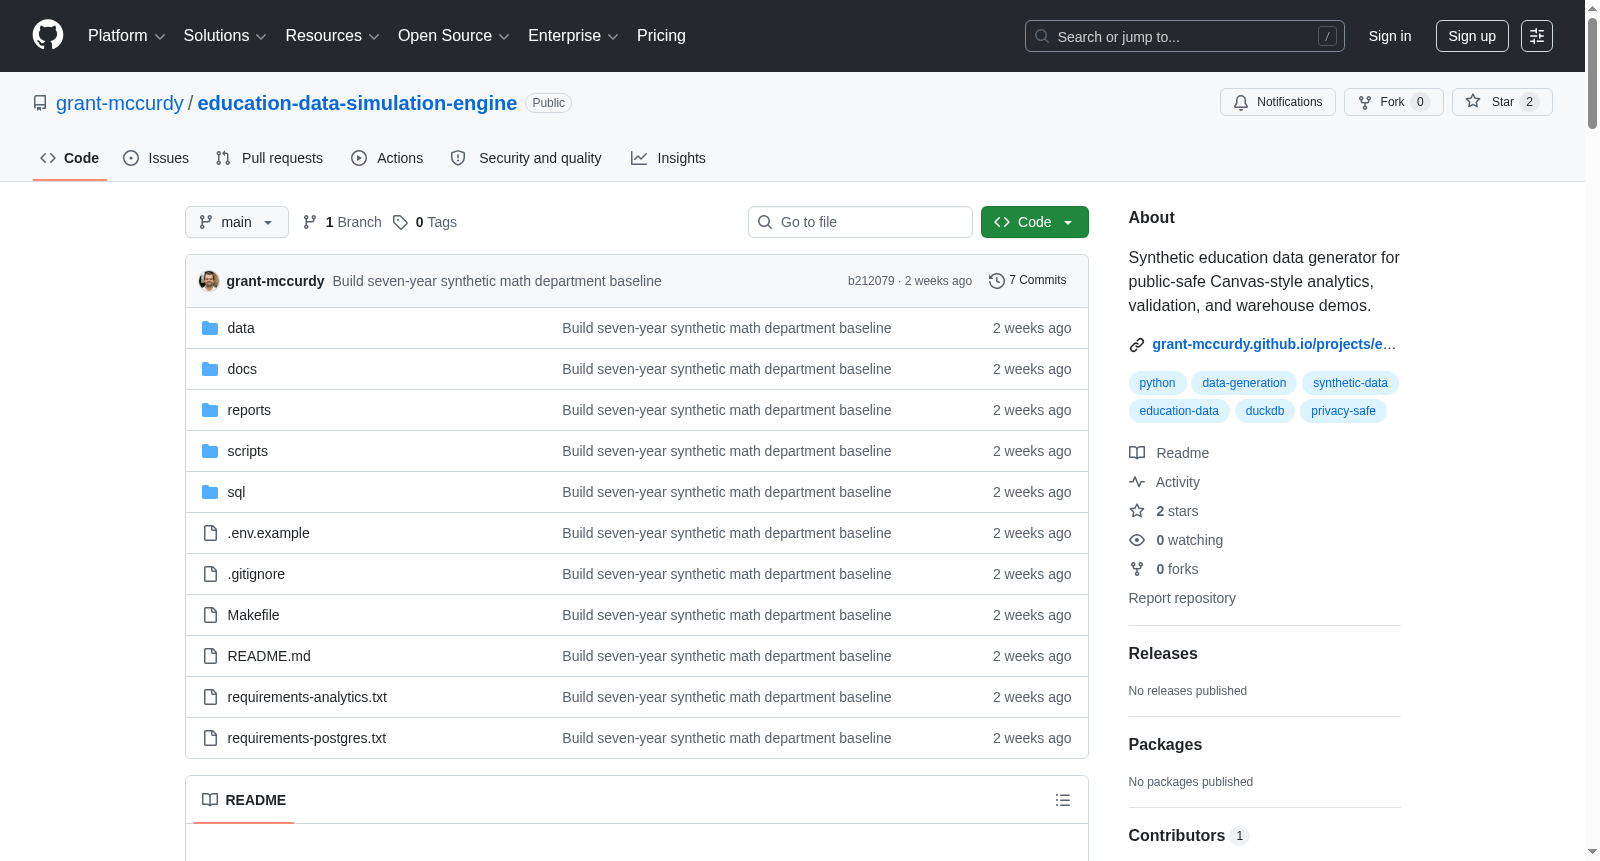Click the watching eye icon
The height and width of the screenshot is (861, 1600).
(1137, 540)
